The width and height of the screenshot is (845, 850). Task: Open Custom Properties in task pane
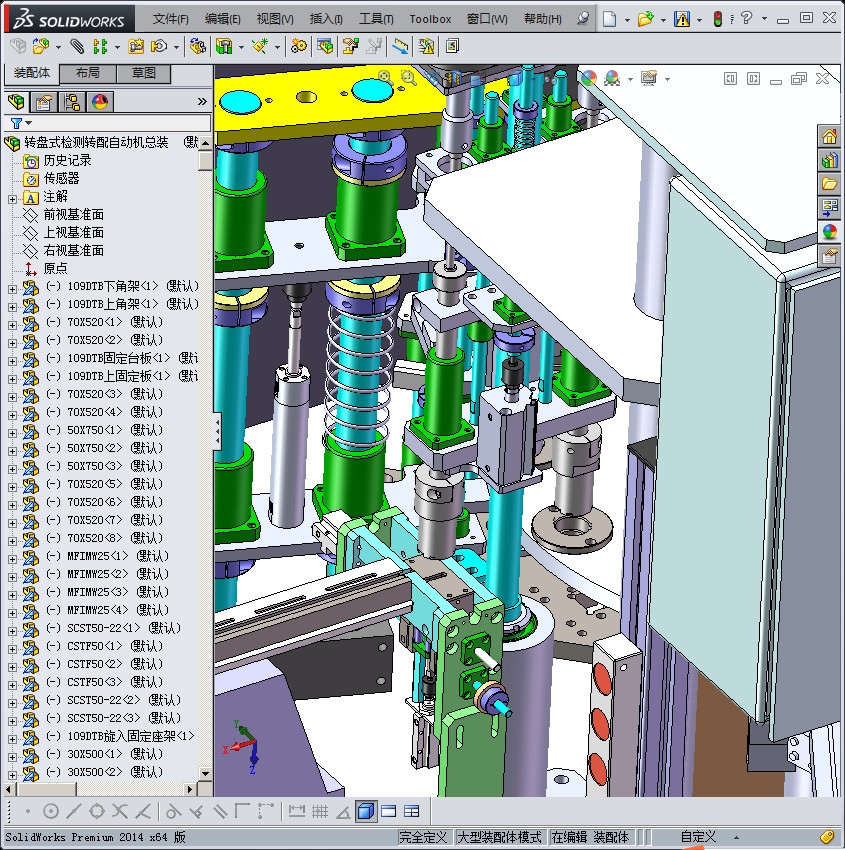(x=829, y=257)
